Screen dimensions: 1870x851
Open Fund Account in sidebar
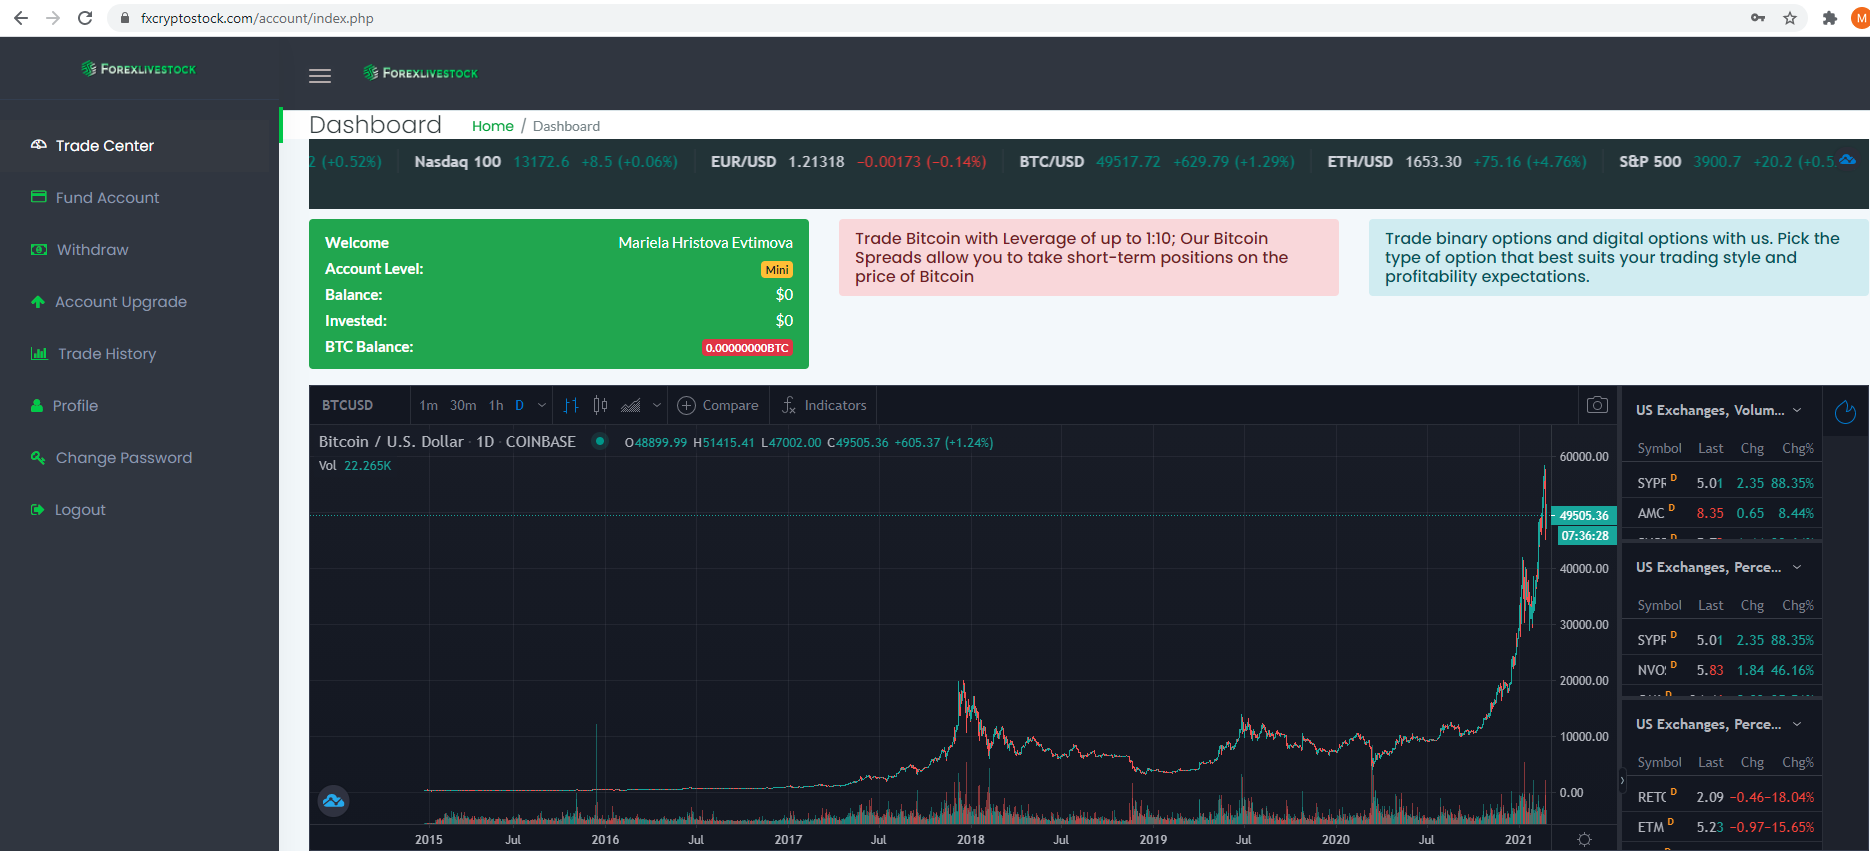pos(107,198)
